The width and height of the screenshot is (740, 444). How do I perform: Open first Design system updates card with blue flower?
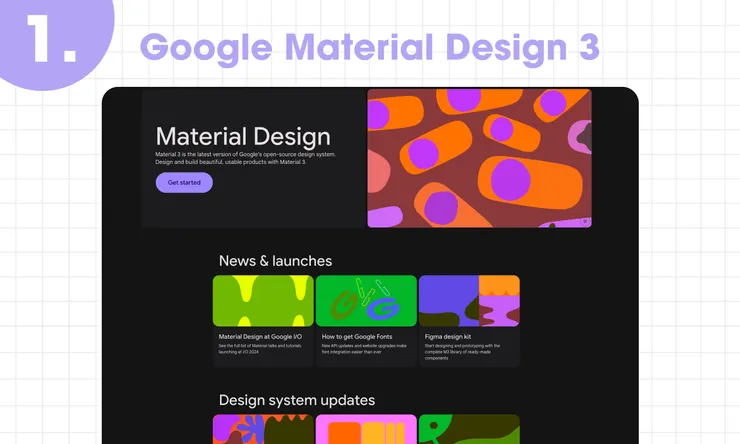263,429
